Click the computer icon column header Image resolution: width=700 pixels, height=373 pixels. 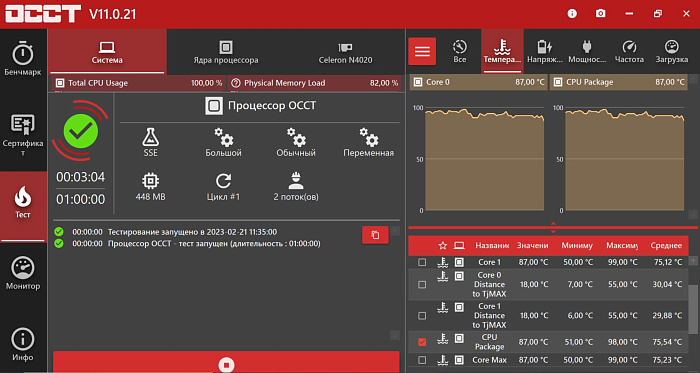click(x=459, y=245)
